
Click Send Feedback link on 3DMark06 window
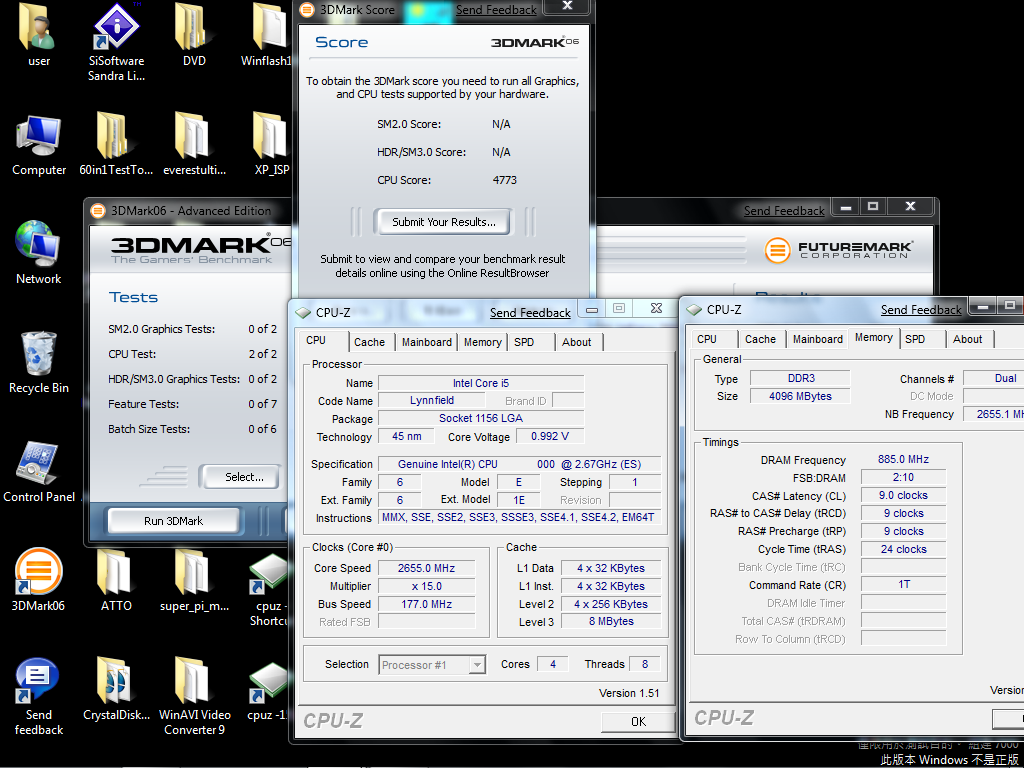coord(784,211)
